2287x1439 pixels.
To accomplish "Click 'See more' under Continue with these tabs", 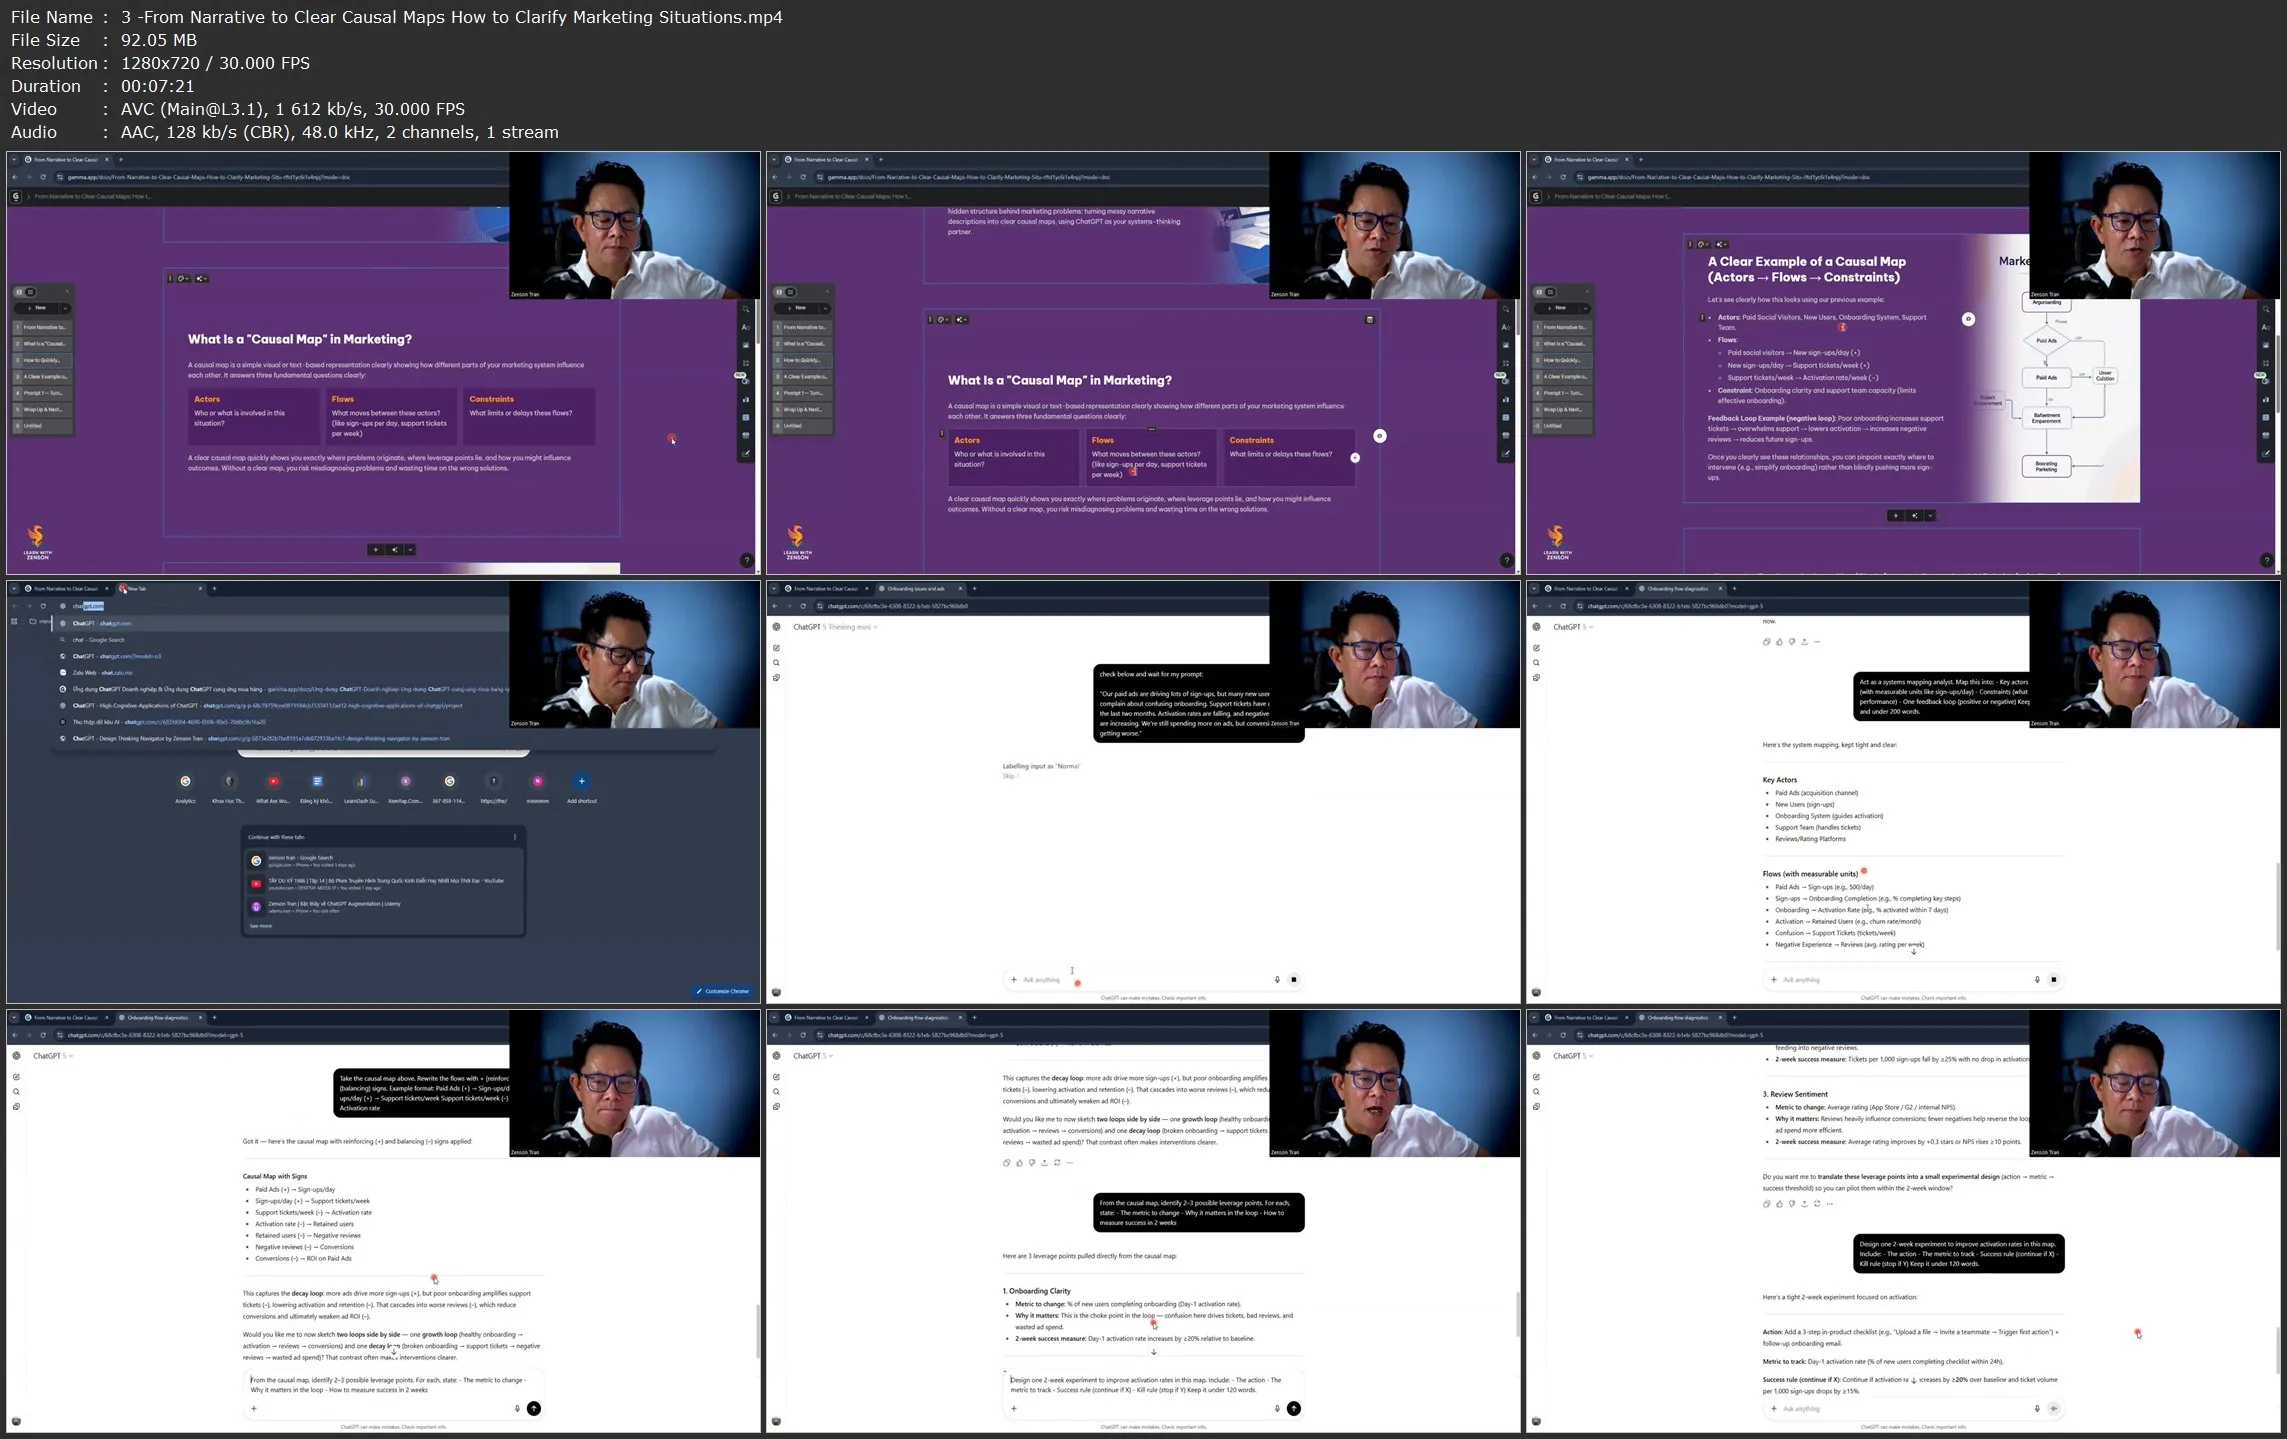I will coord(260,926).
